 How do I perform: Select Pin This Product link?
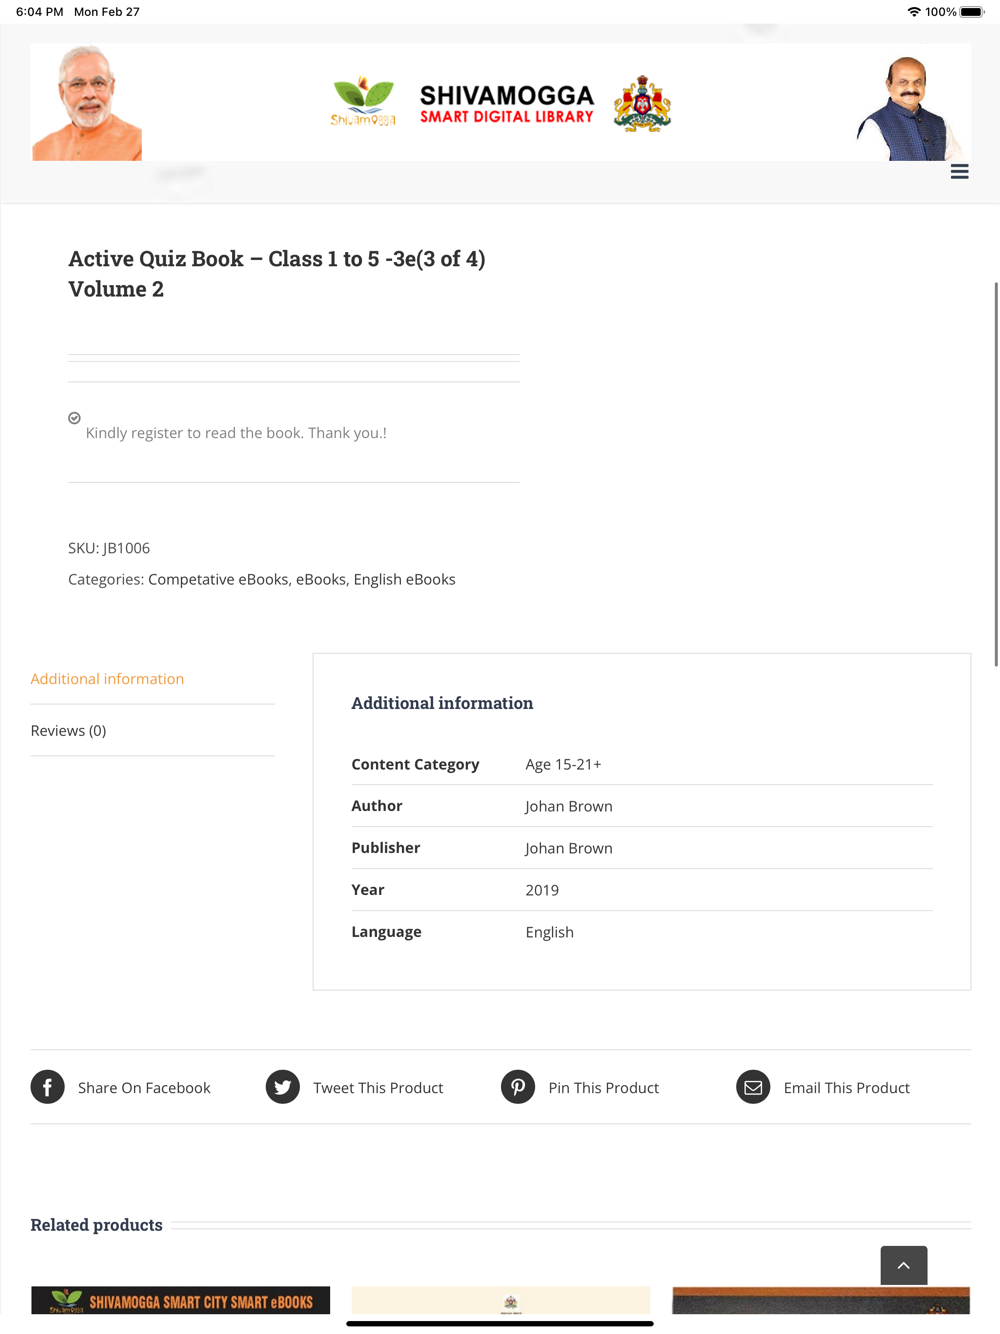pyautogui.click(x=603, y=1088)
